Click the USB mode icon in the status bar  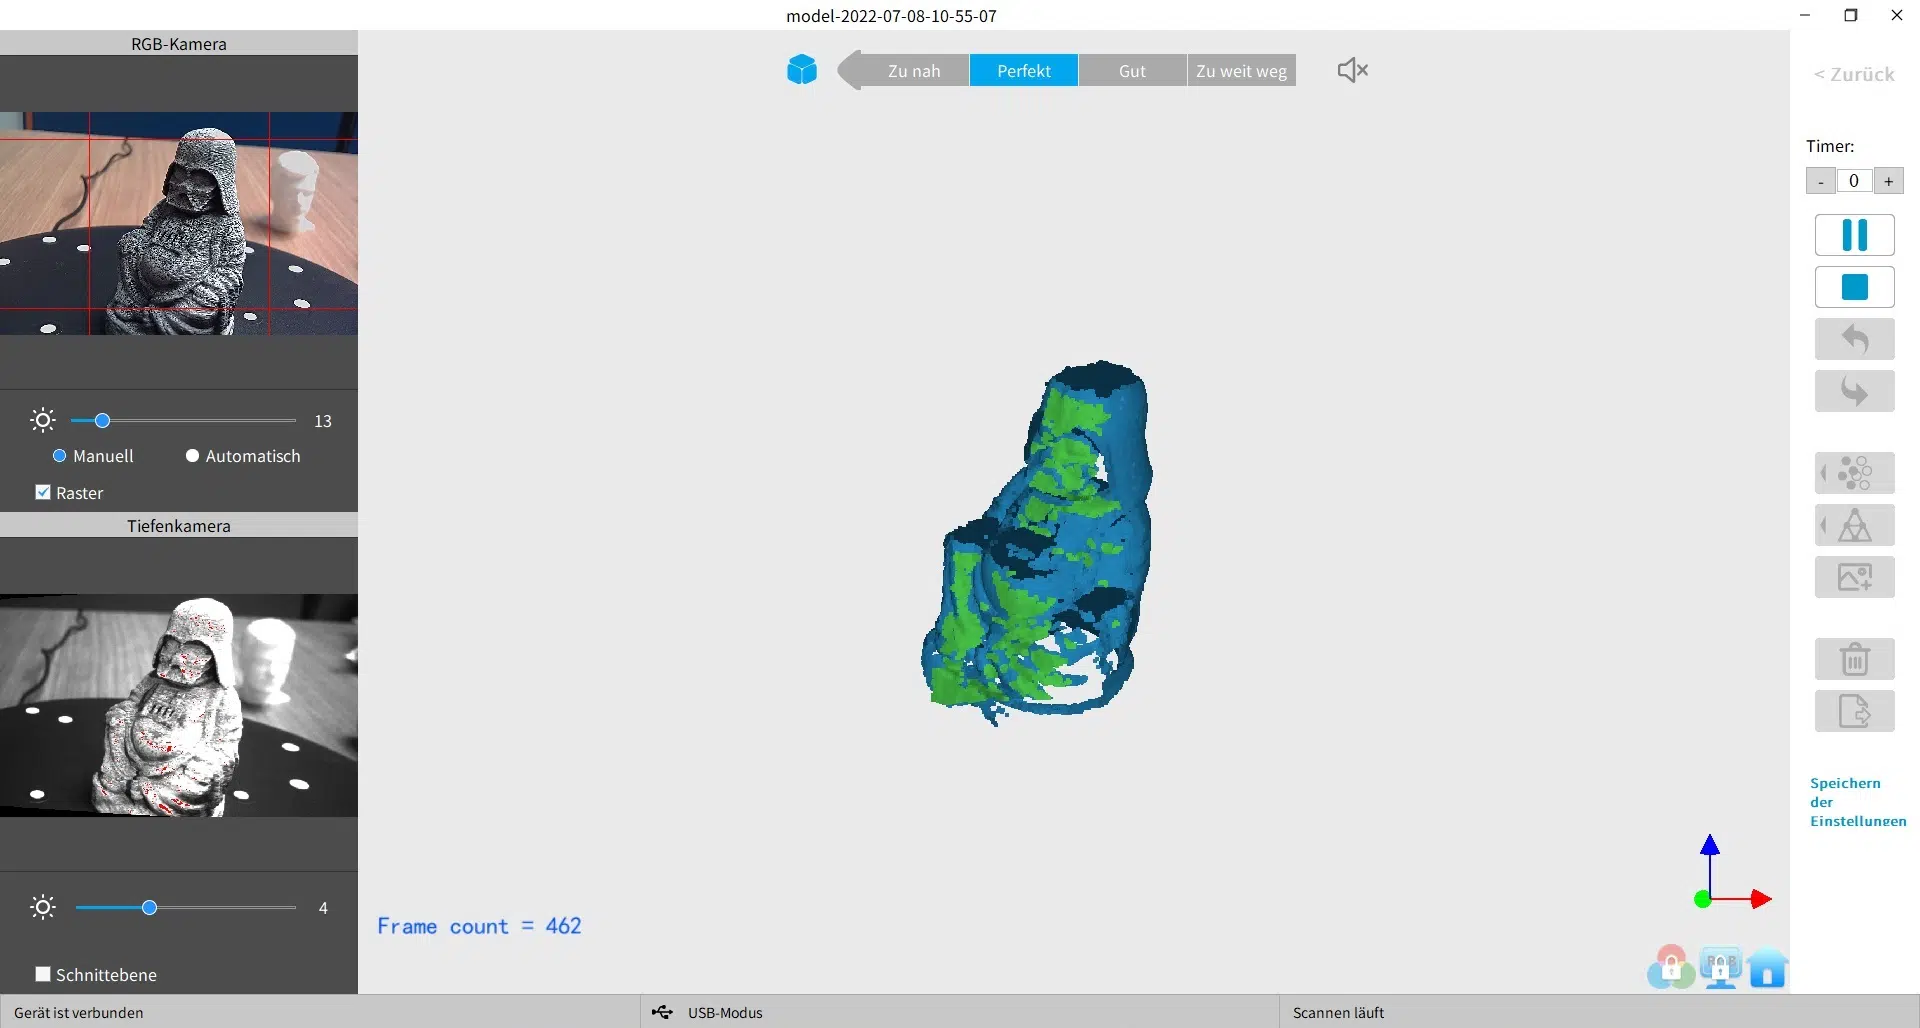(662, 1012)
